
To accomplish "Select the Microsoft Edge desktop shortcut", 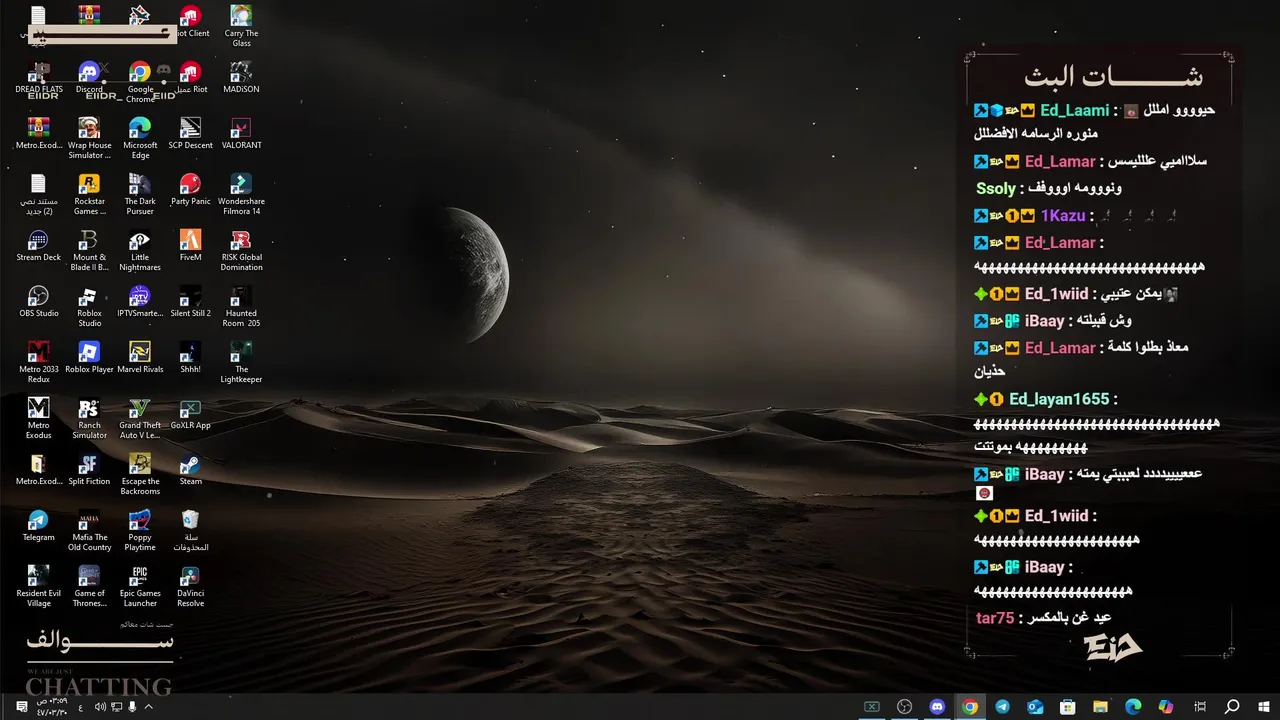I will (140, 139).
